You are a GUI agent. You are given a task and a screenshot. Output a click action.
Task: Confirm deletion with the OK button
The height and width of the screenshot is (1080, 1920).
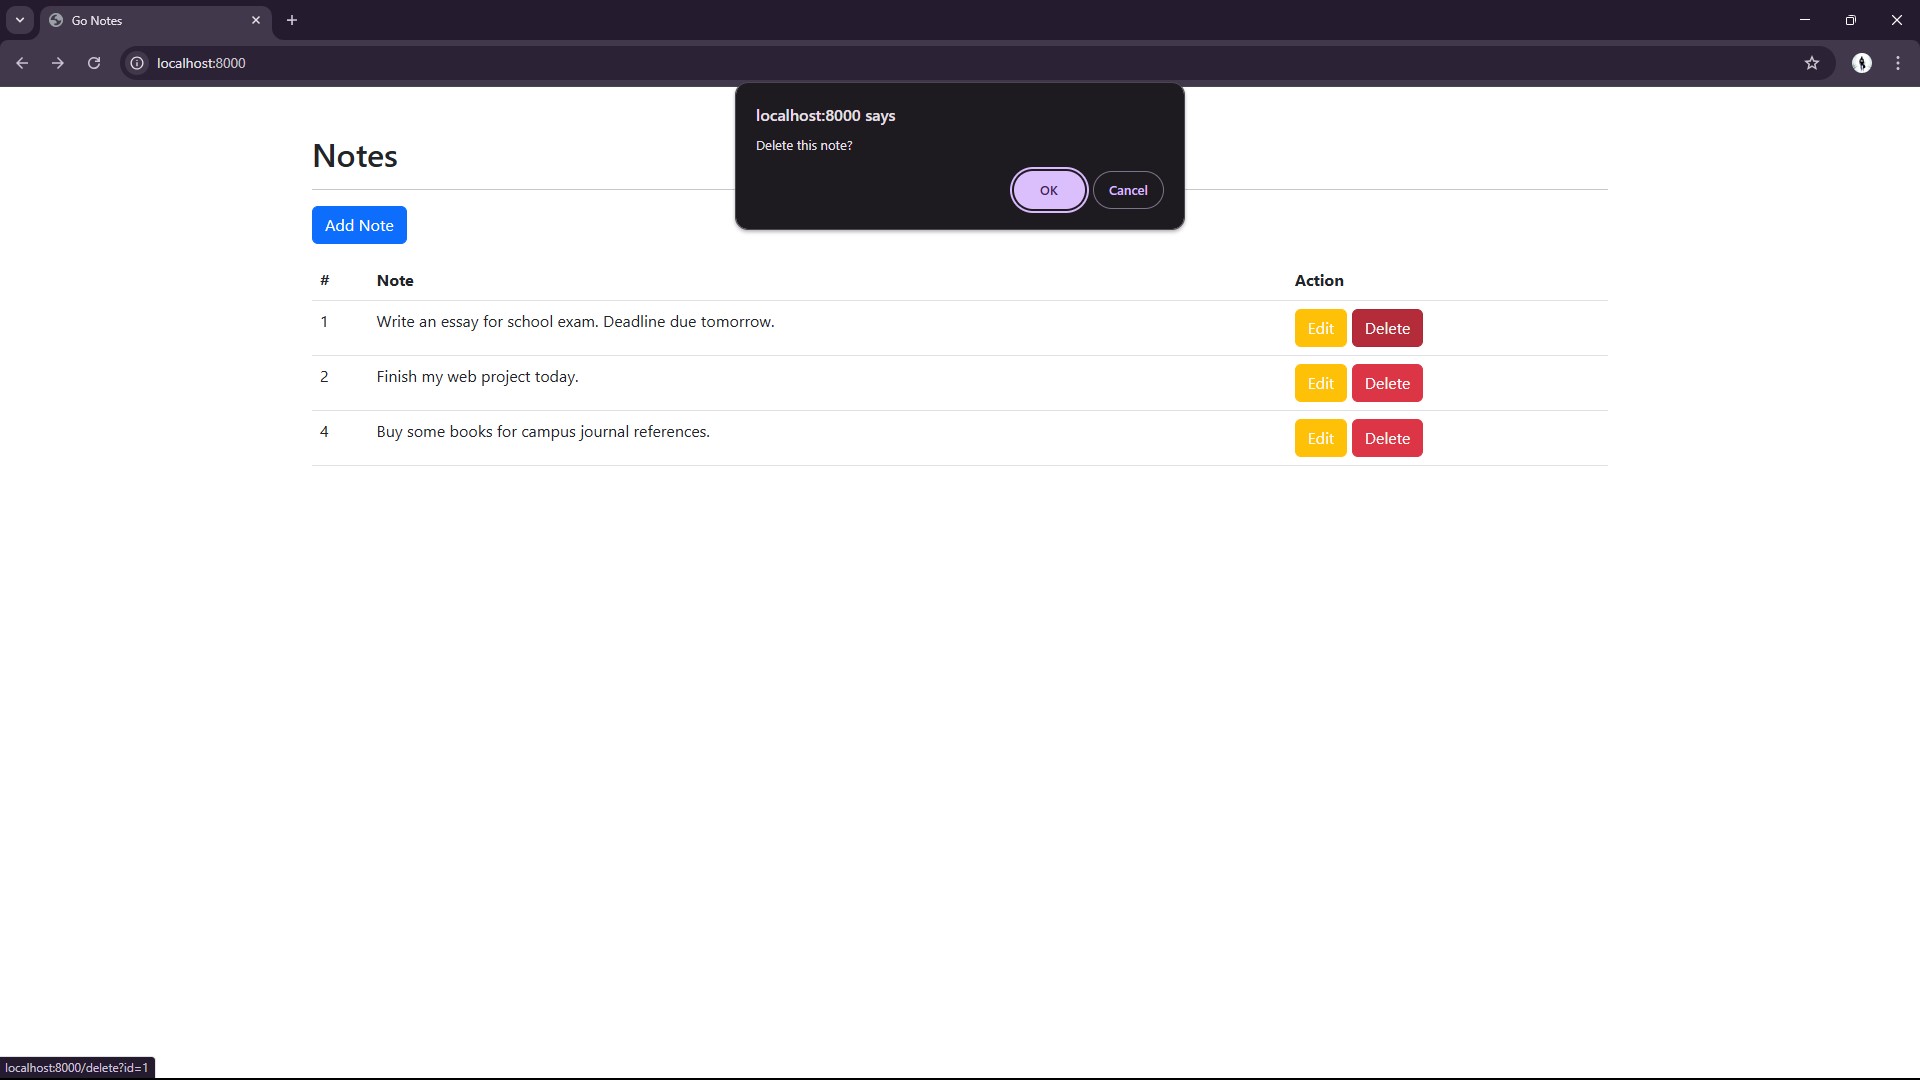[1048, 190]
